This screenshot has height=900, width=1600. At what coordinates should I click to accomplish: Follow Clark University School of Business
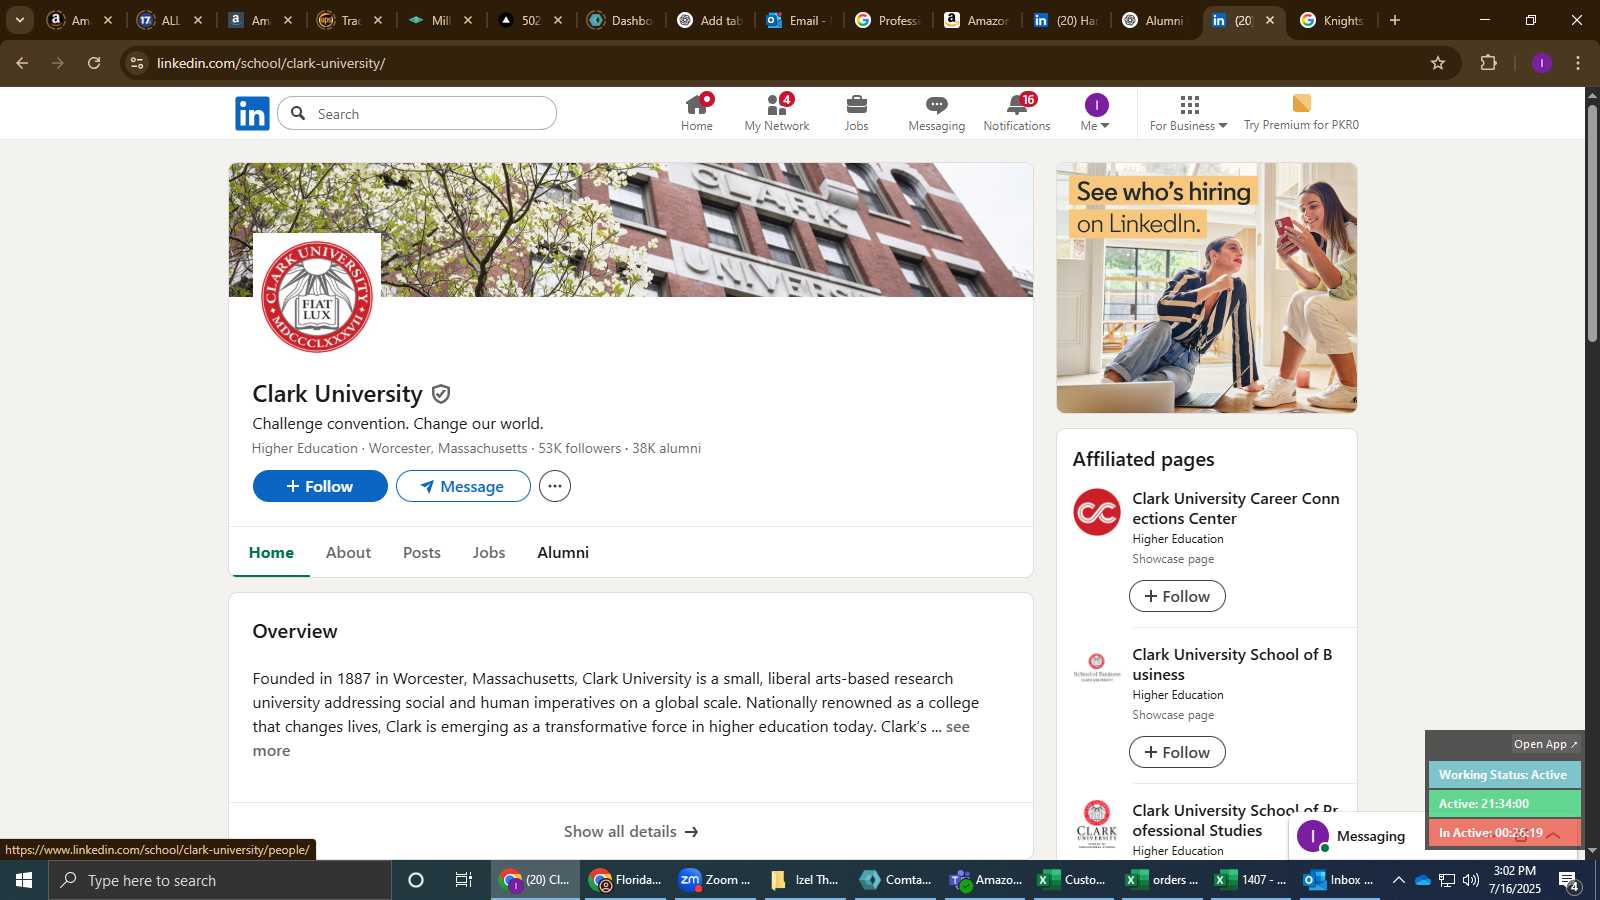pyautogui.click(x=1177, y=752)
